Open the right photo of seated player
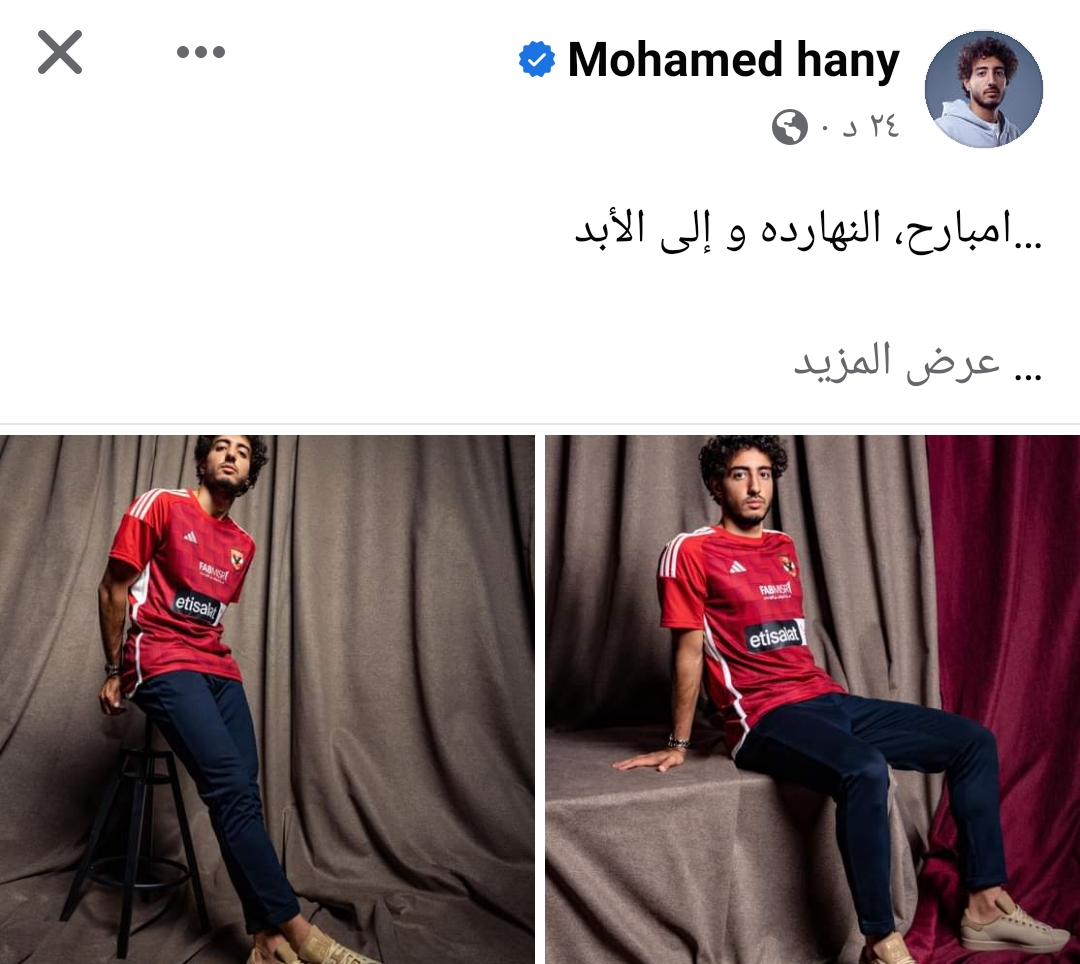1080x964 pixels. coord(813,699)
